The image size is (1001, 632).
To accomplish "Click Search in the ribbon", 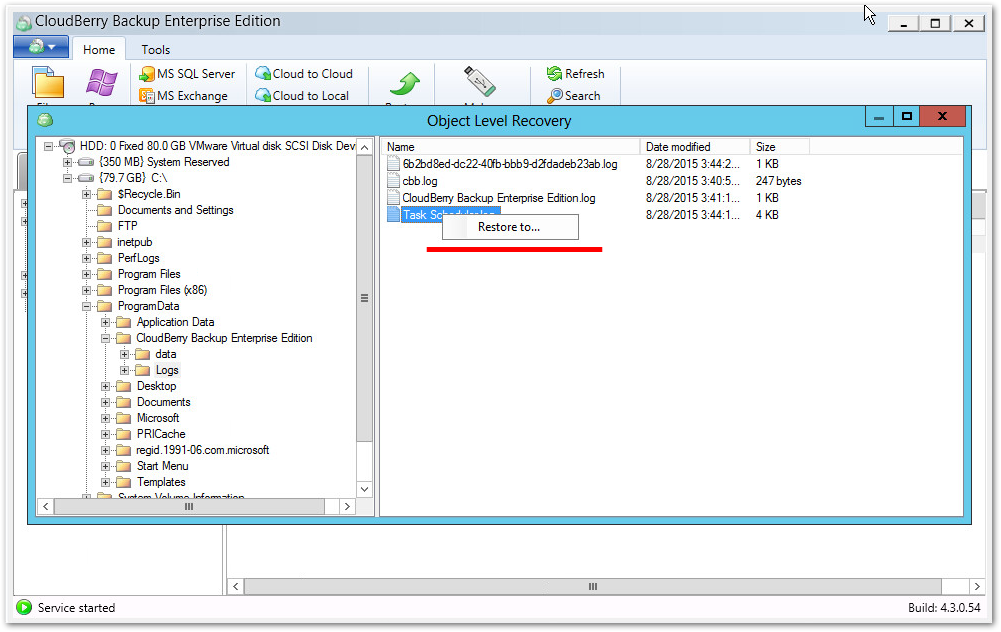I will click(x=573, y=96).
